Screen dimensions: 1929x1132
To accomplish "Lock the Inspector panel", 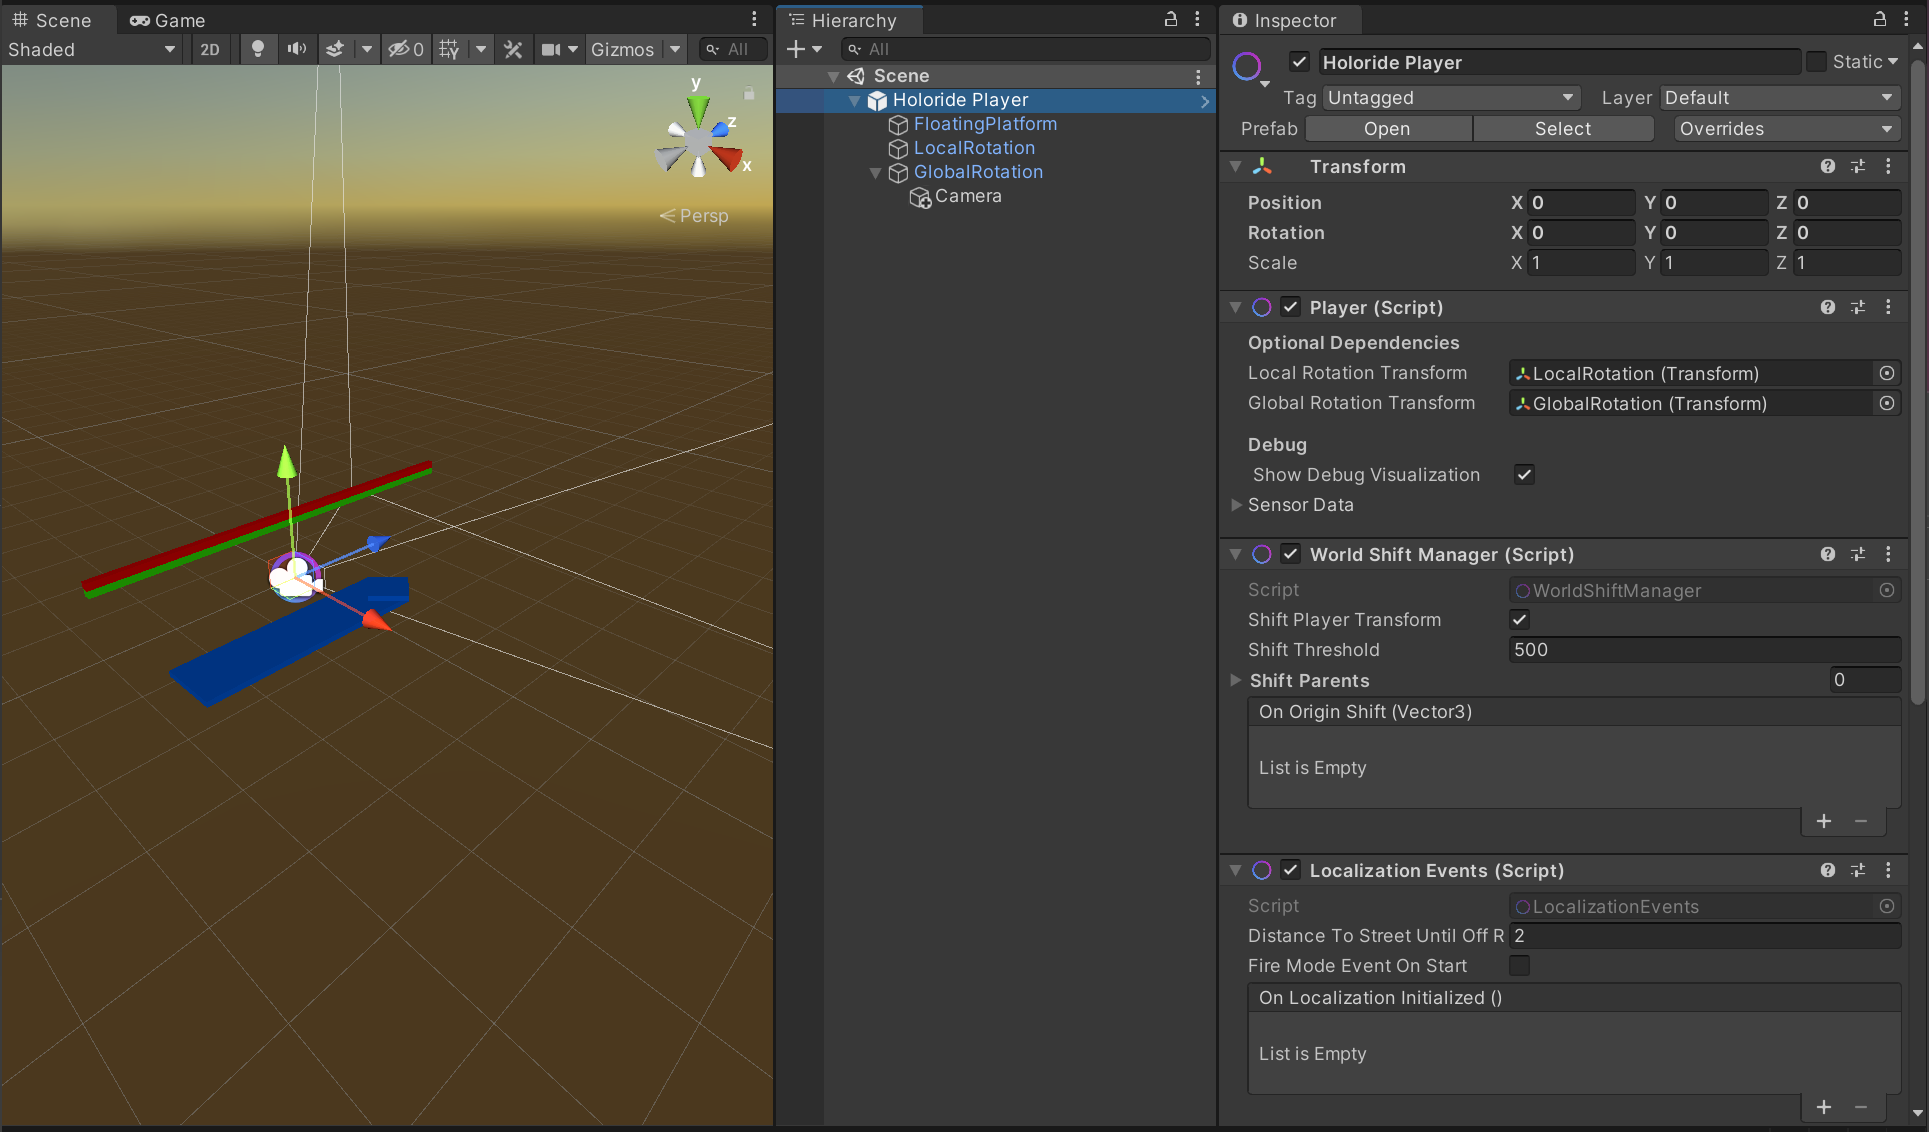I will point(1879,19).
